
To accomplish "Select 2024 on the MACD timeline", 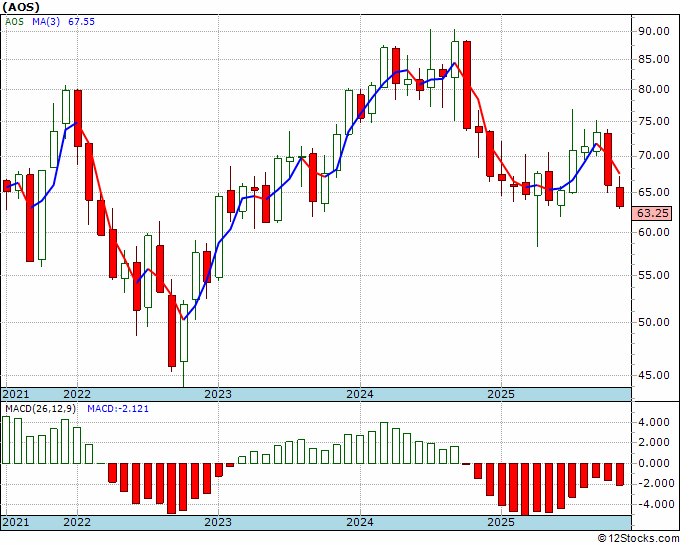I will (360, 522).
